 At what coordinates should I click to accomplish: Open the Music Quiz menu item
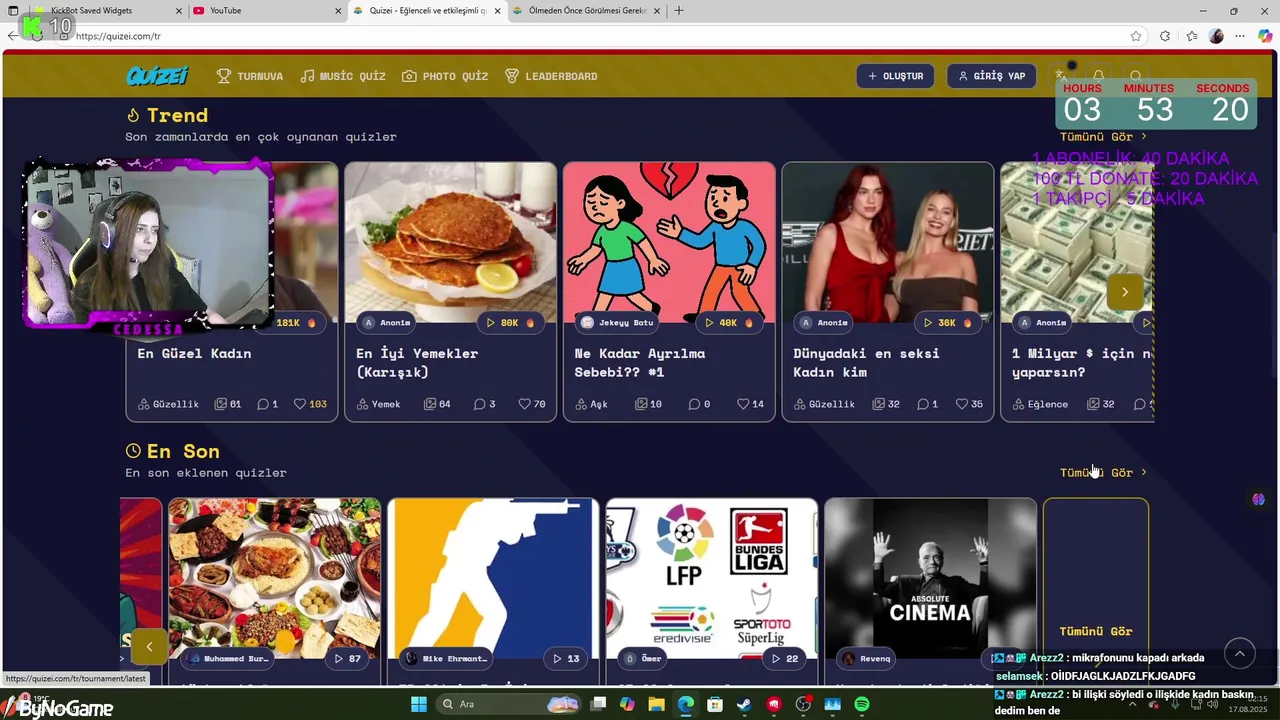(343, 76)
